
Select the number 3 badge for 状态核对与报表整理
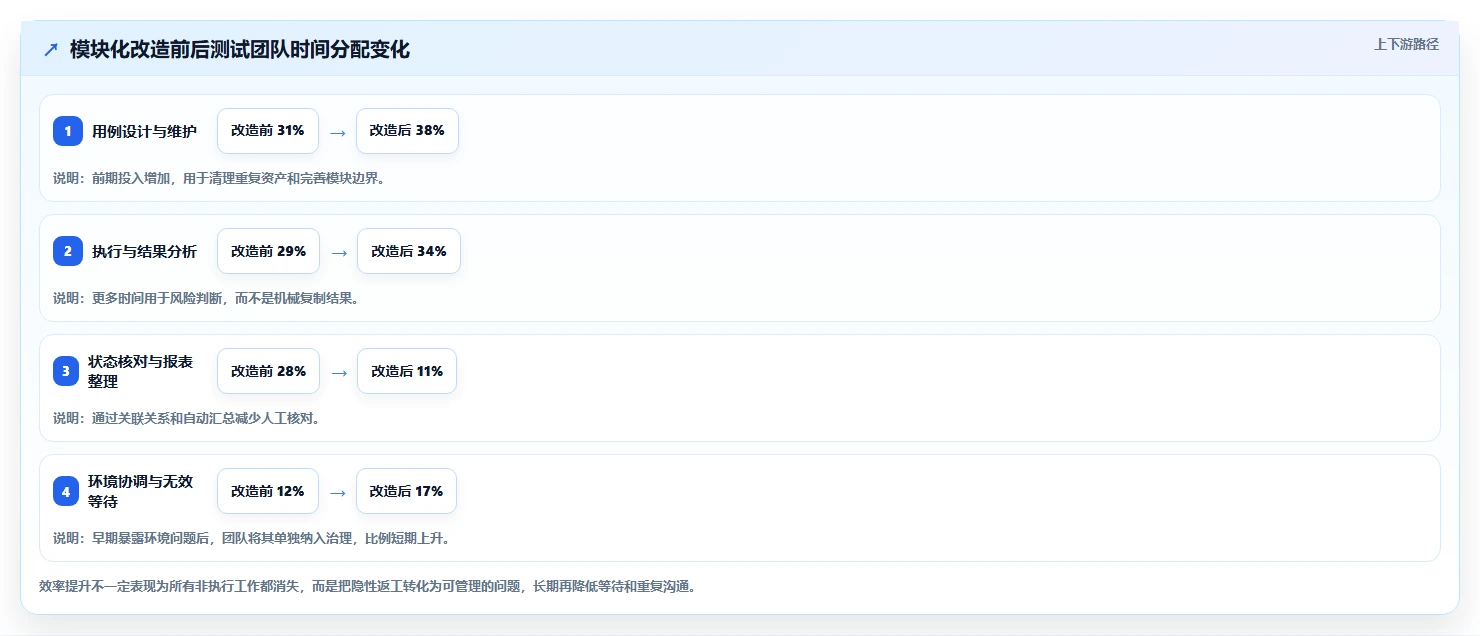tap(68, 371)
